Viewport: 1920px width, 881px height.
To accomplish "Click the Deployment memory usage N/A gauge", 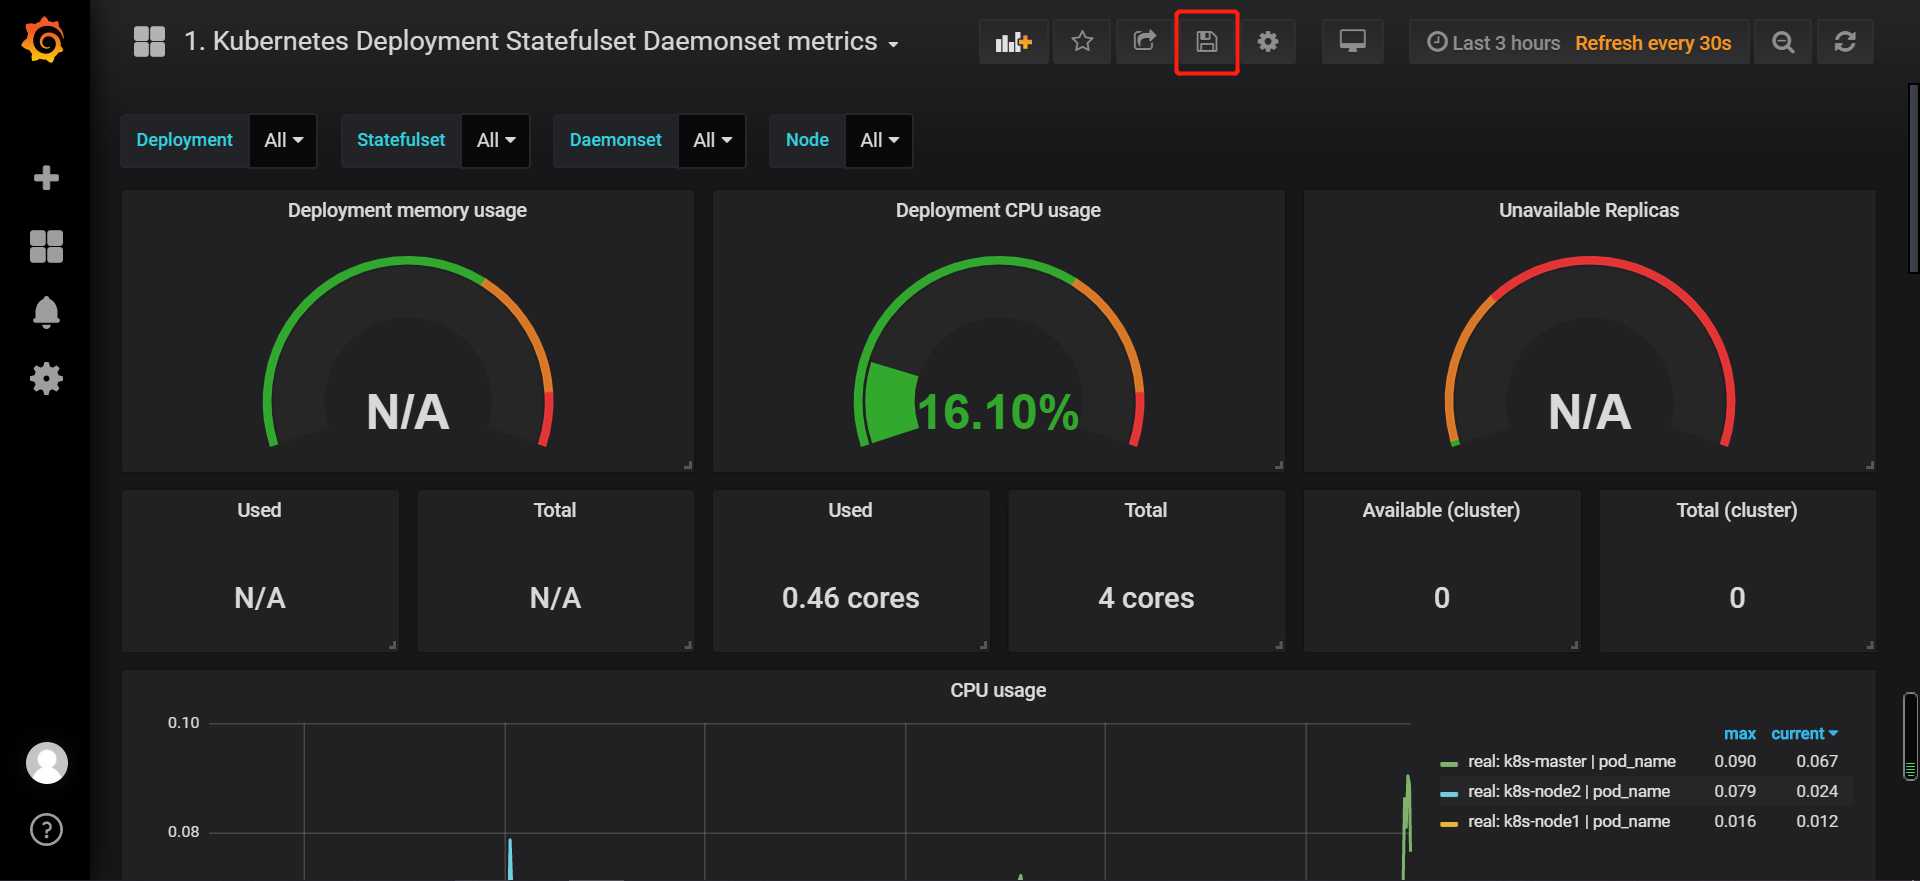I will (407, 412).
